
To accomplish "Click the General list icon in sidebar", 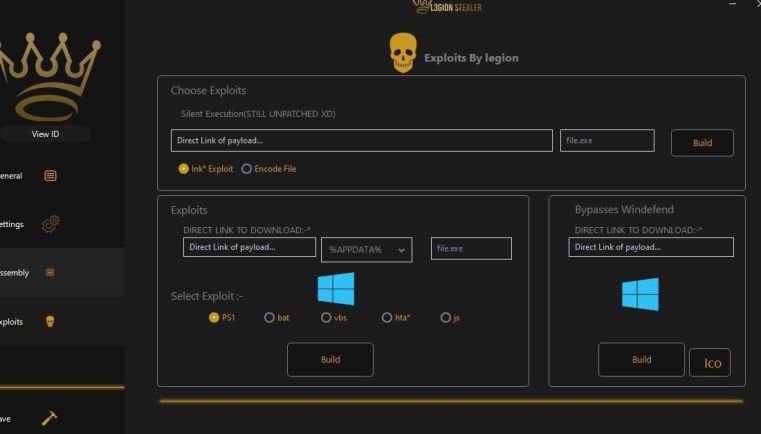I will tap(51, 176).
